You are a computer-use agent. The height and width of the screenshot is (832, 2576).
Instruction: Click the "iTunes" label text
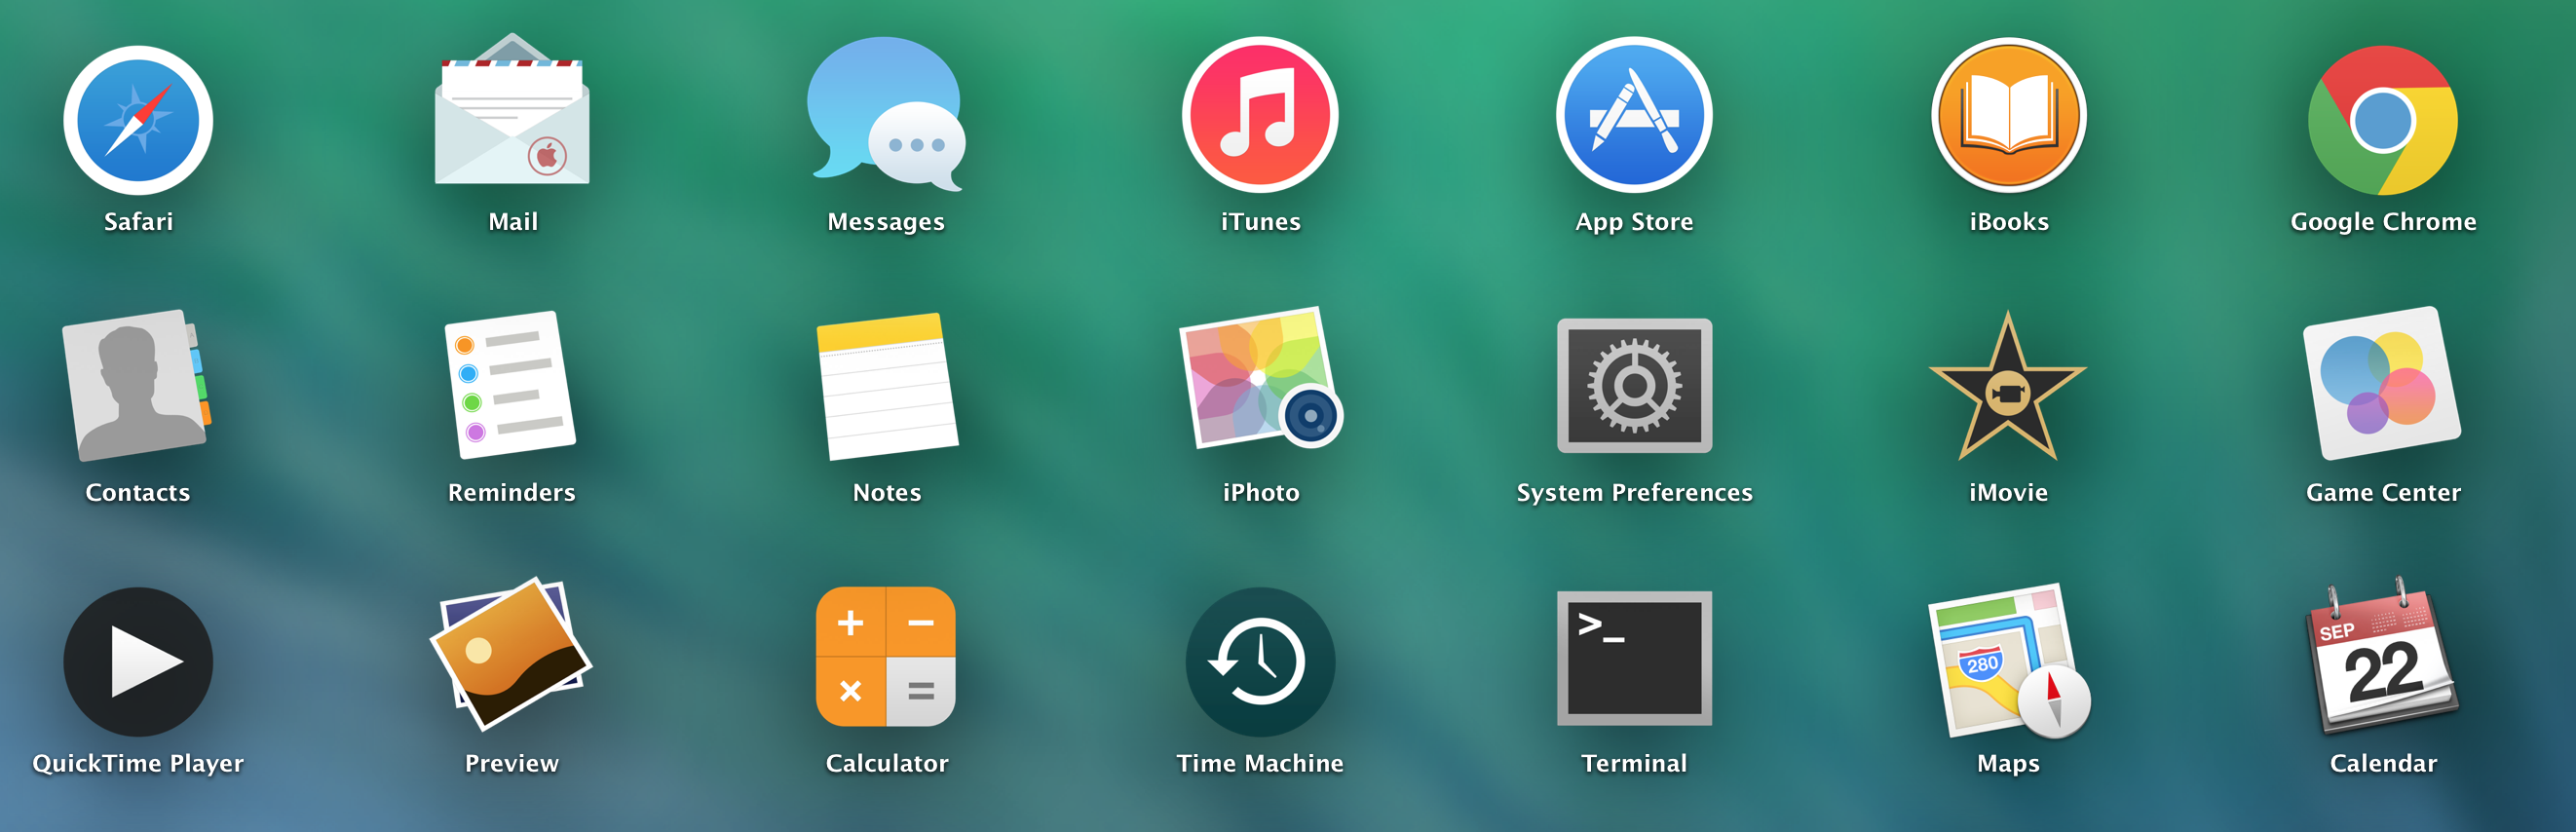[1260, 222]
